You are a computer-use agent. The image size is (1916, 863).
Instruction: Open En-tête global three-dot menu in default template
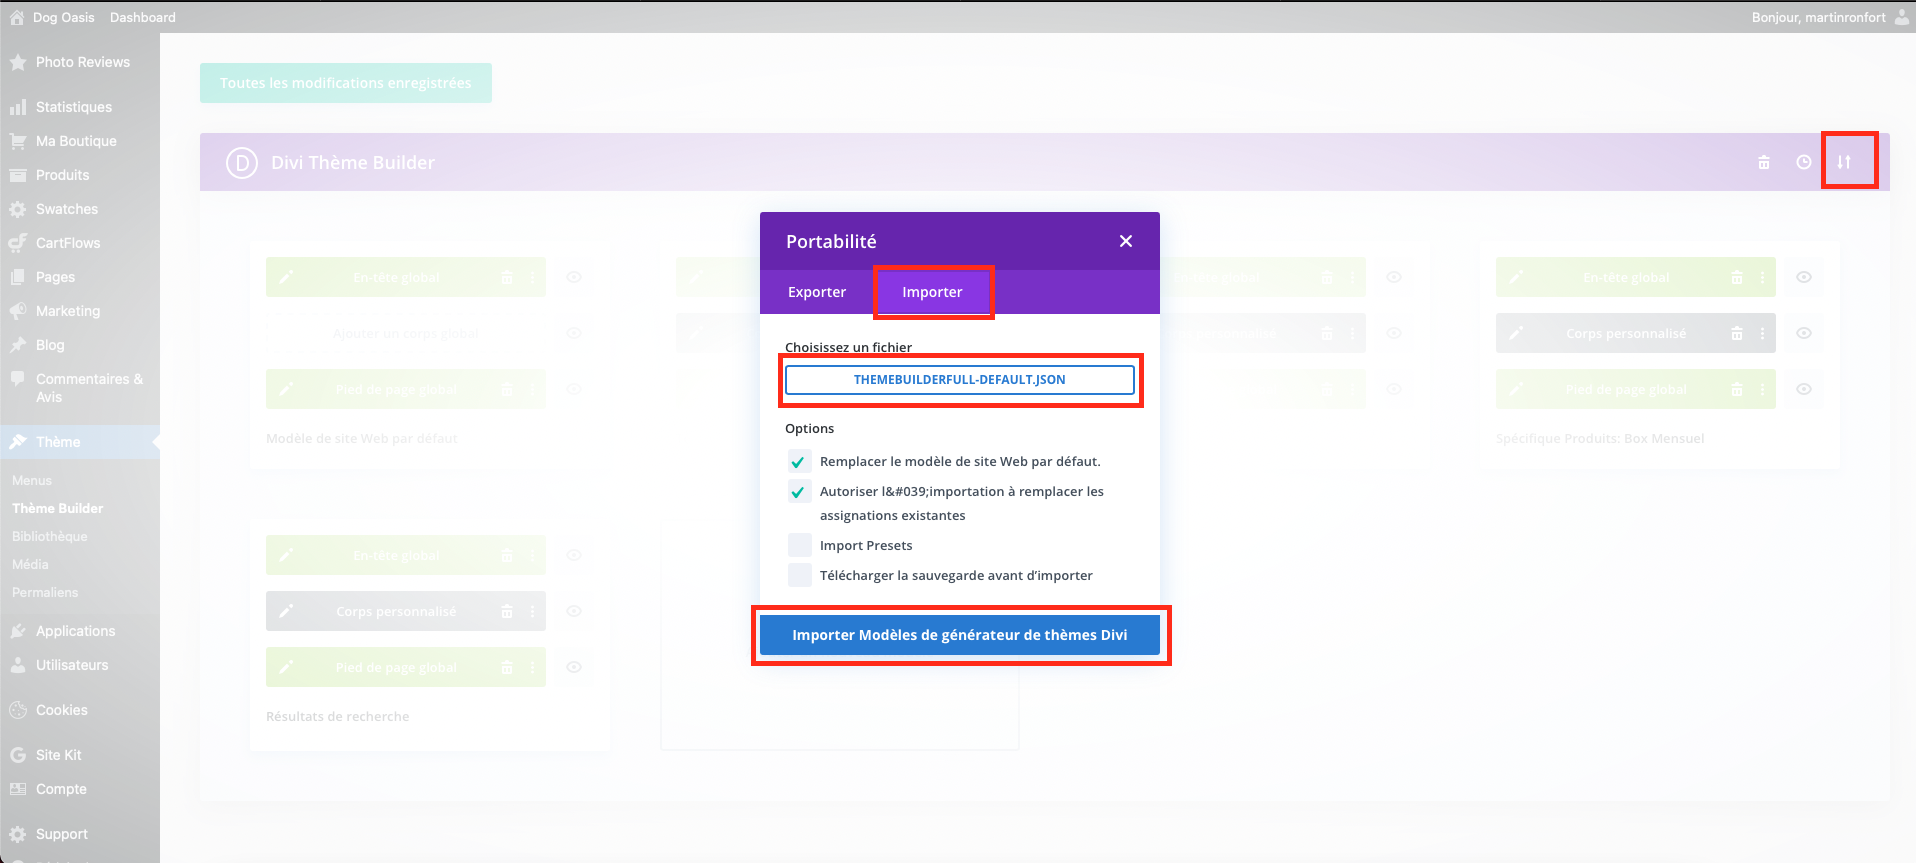point(532,277)
